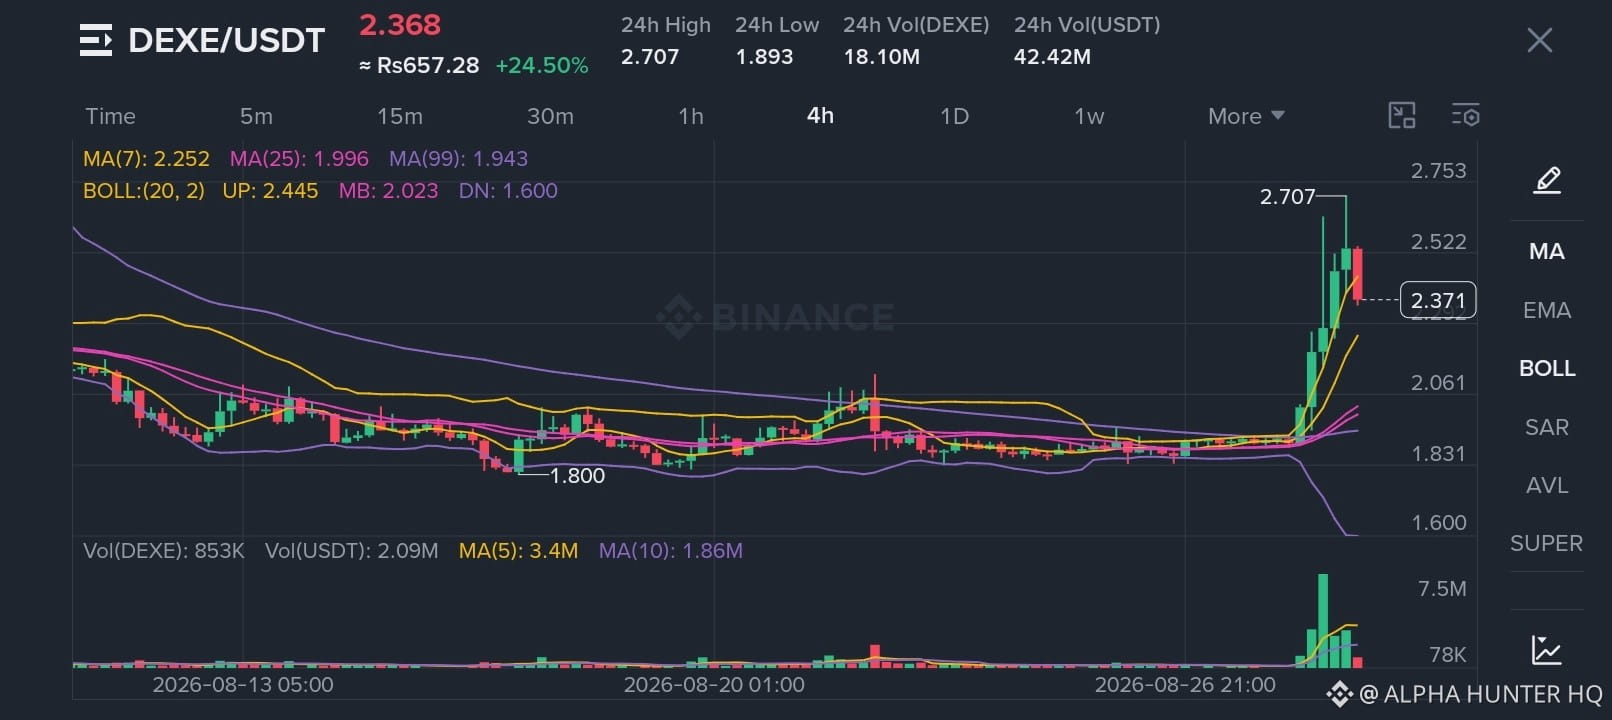
Task: Click the last price 2.368
Action: point(400,25)
